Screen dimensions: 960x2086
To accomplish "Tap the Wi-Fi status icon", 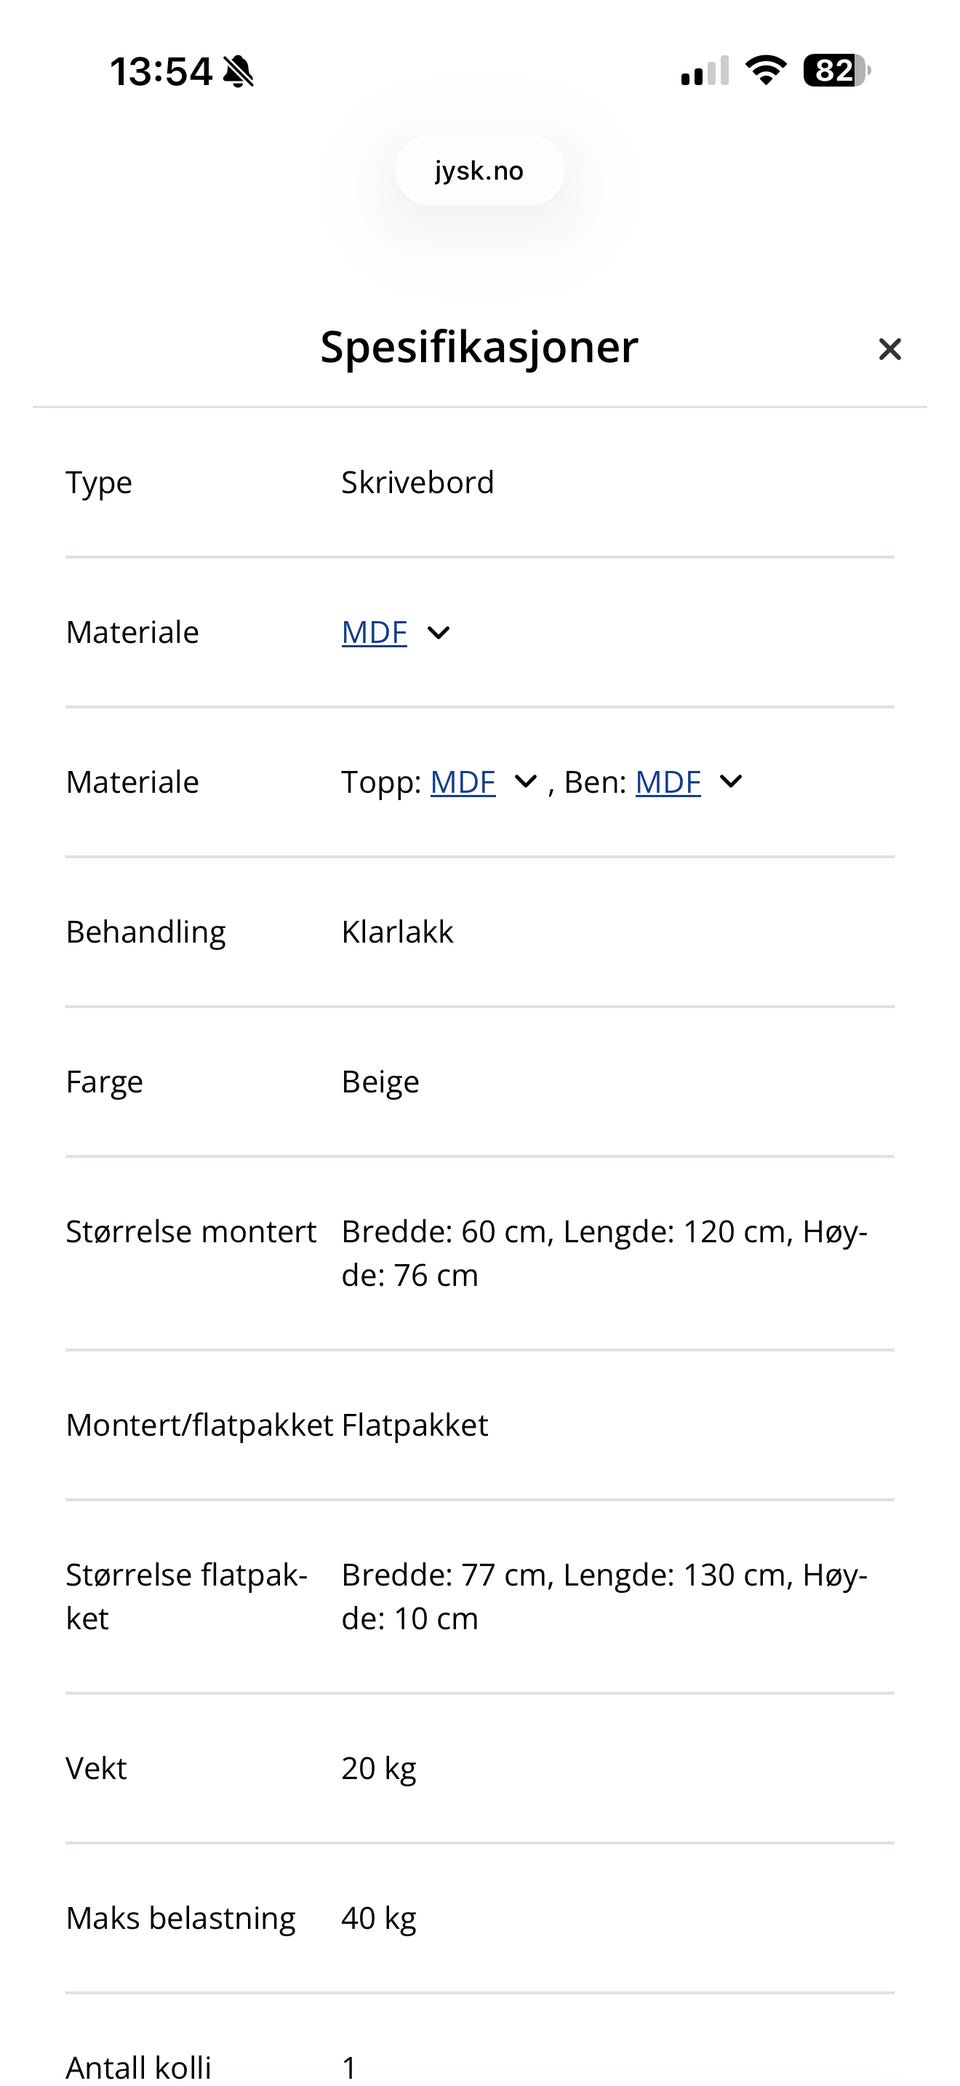I will tap(766, 70).
